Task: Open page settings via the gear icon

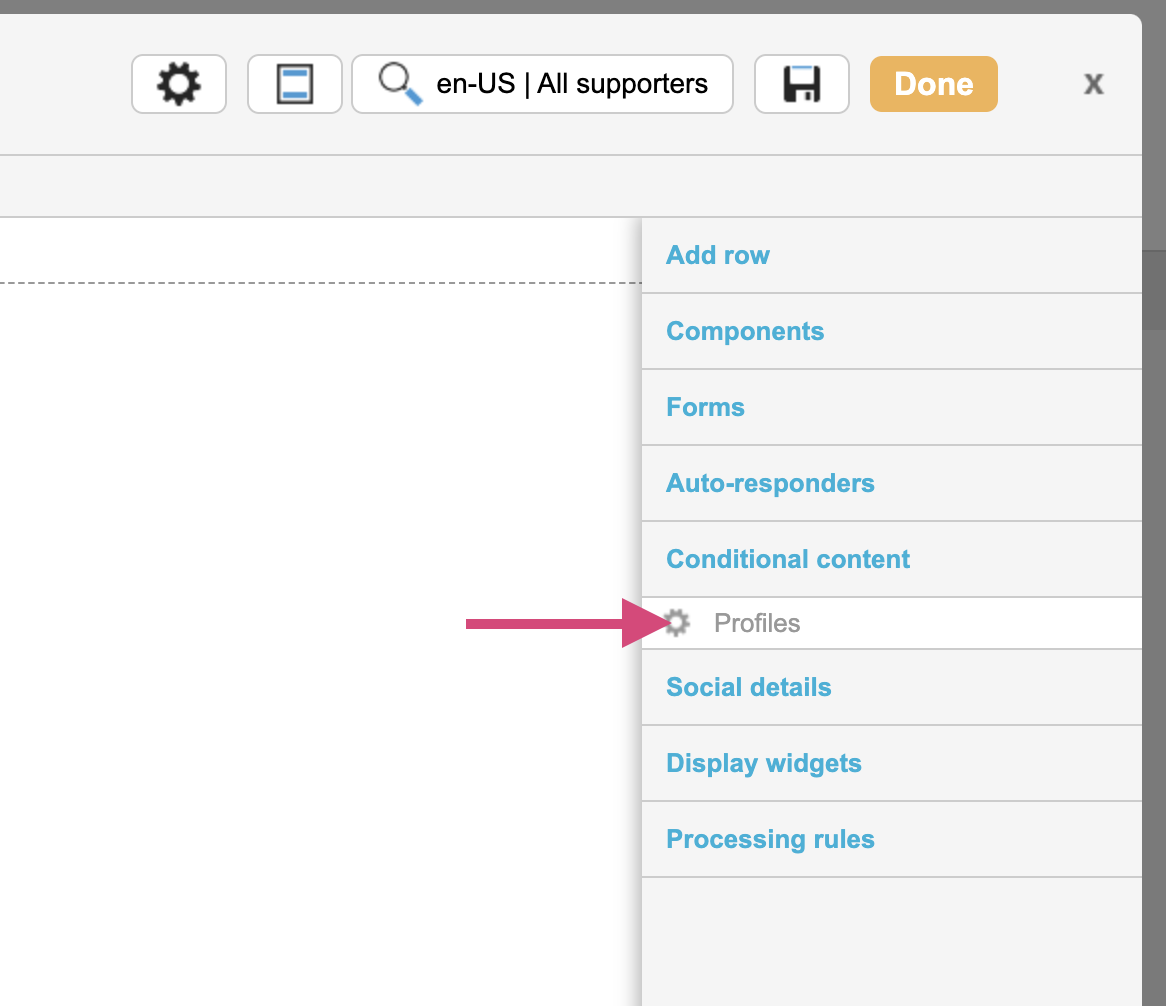Action: (179, 84)
